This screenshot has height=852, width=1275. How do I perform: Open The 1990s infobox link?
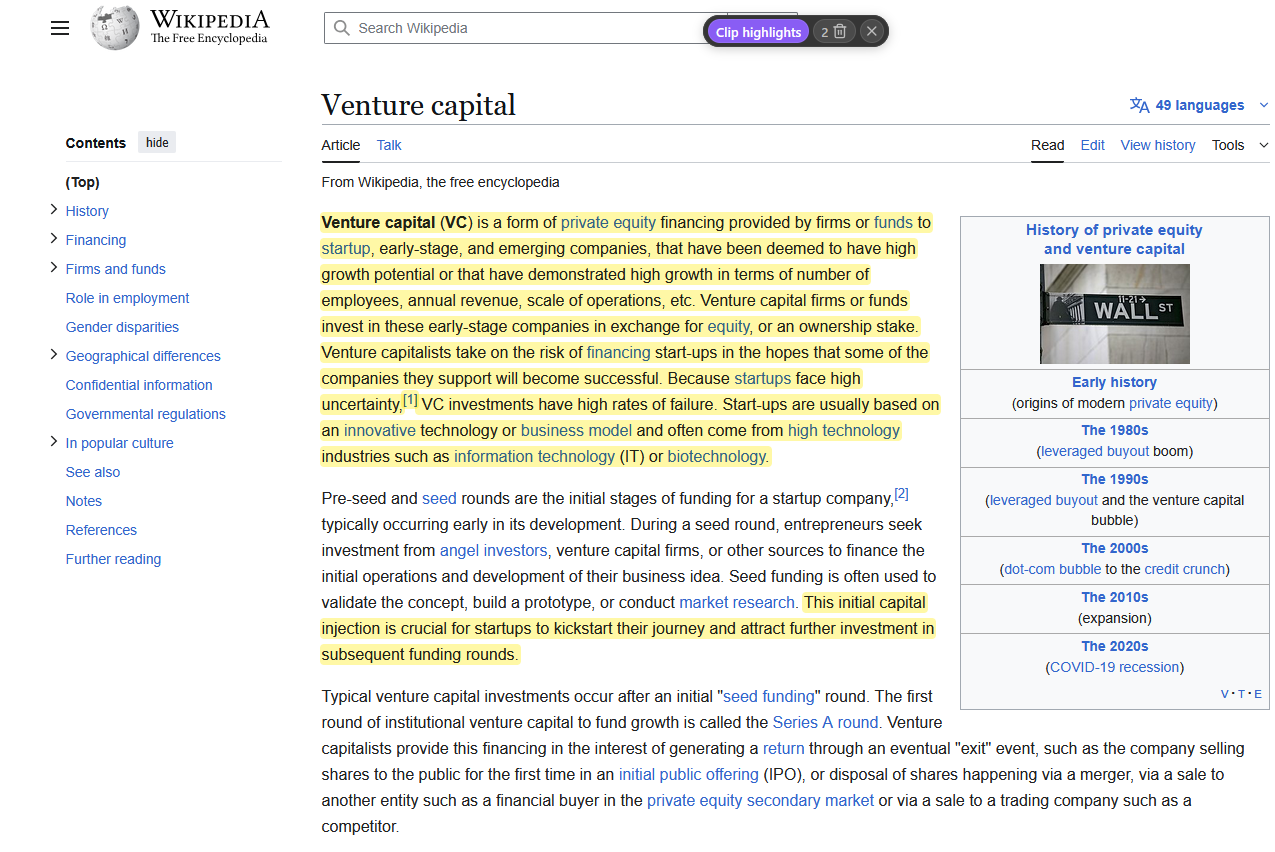[1114, 479]
